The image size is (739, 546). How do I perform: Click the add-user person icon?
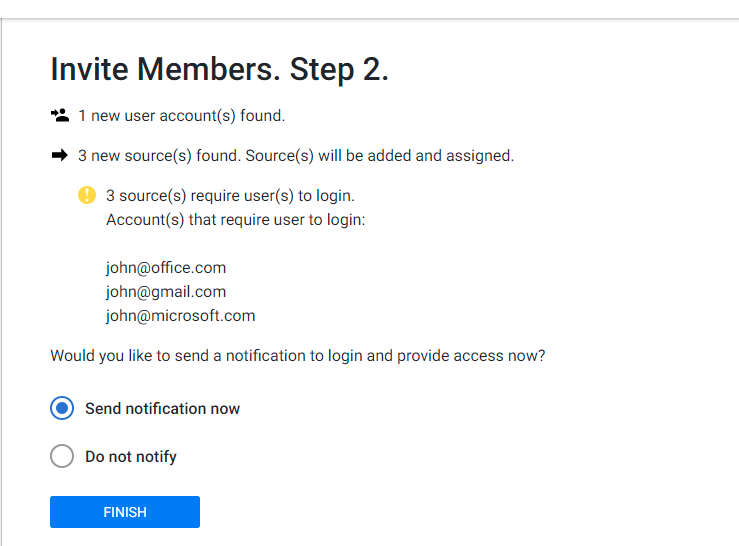(60, 115)
